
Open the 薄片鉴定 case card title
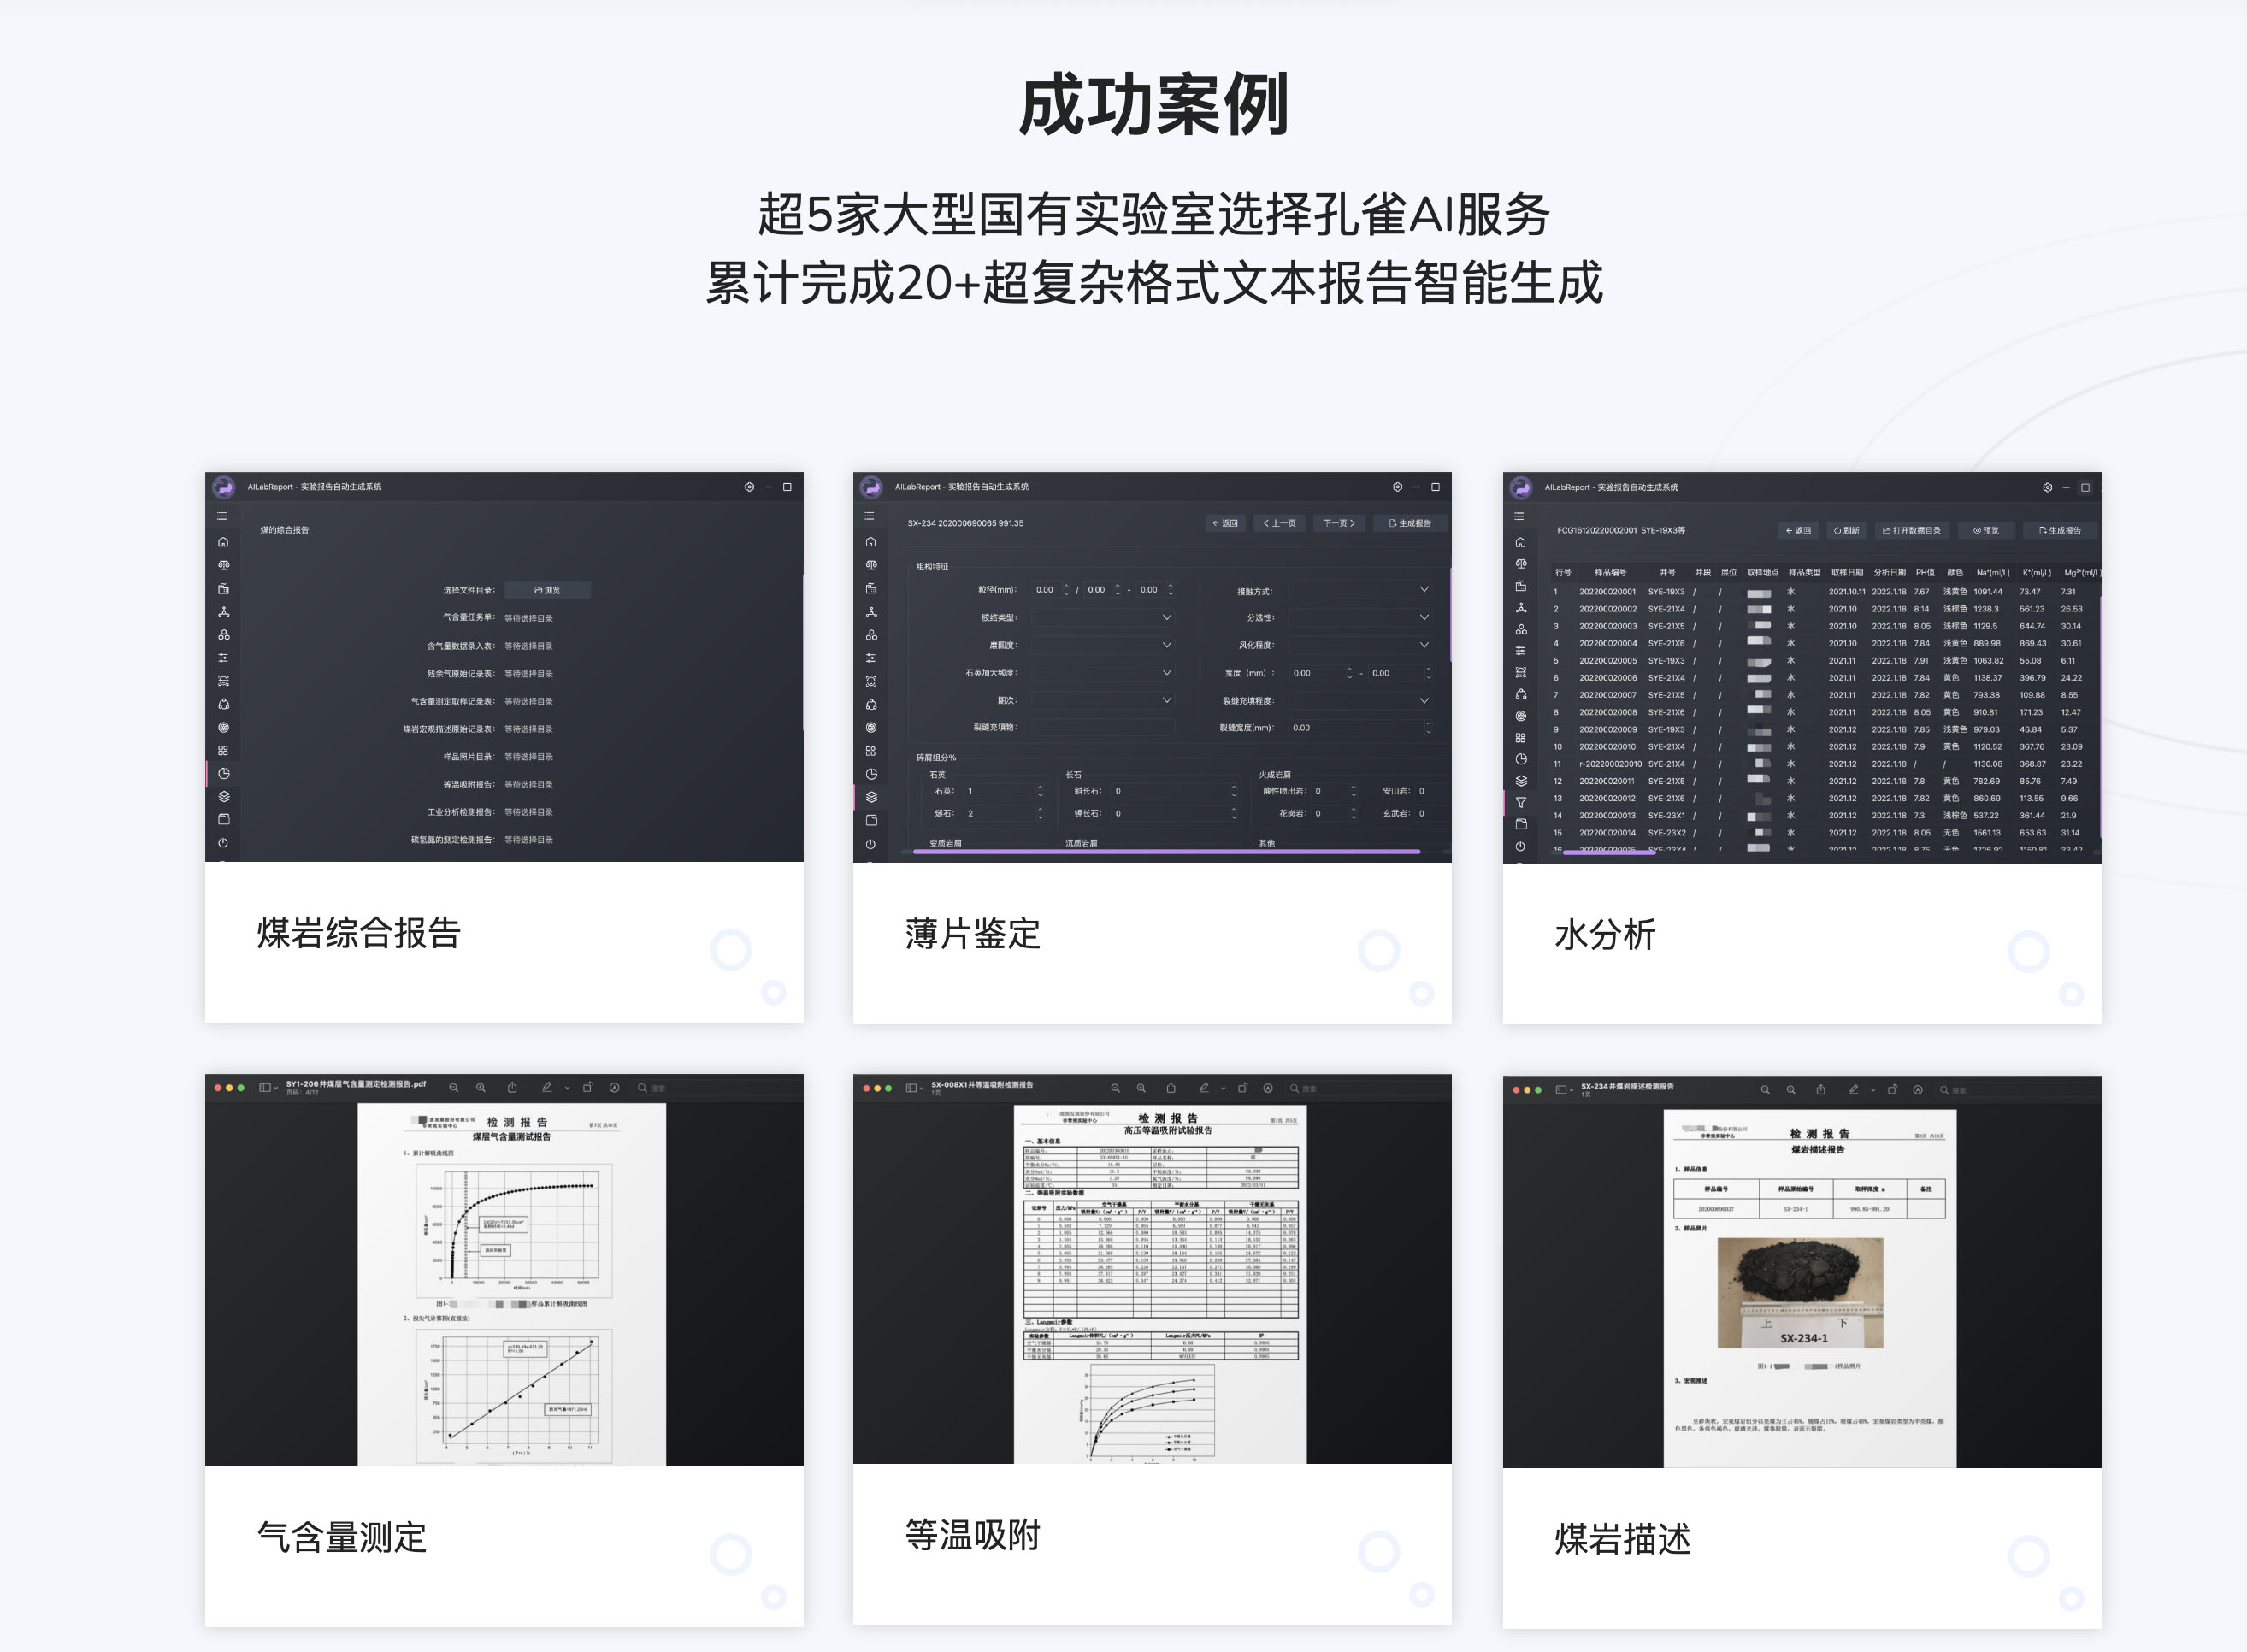click(x=972, y=933)
